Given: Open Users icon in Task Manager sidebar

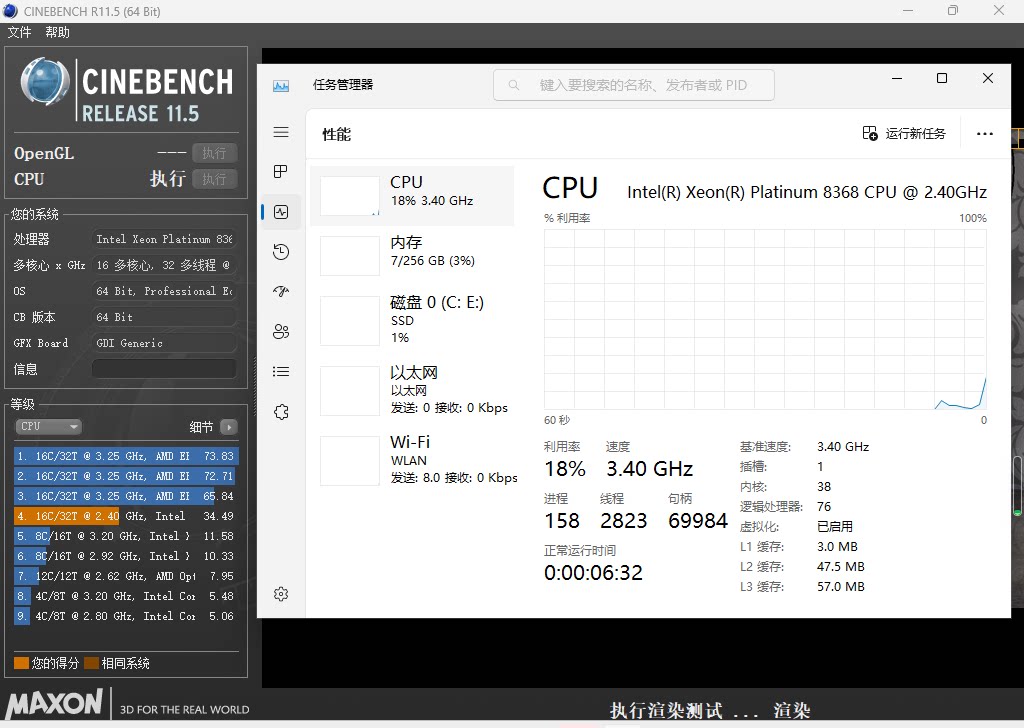Looking at the screenshot, I should tap(281, 332).
